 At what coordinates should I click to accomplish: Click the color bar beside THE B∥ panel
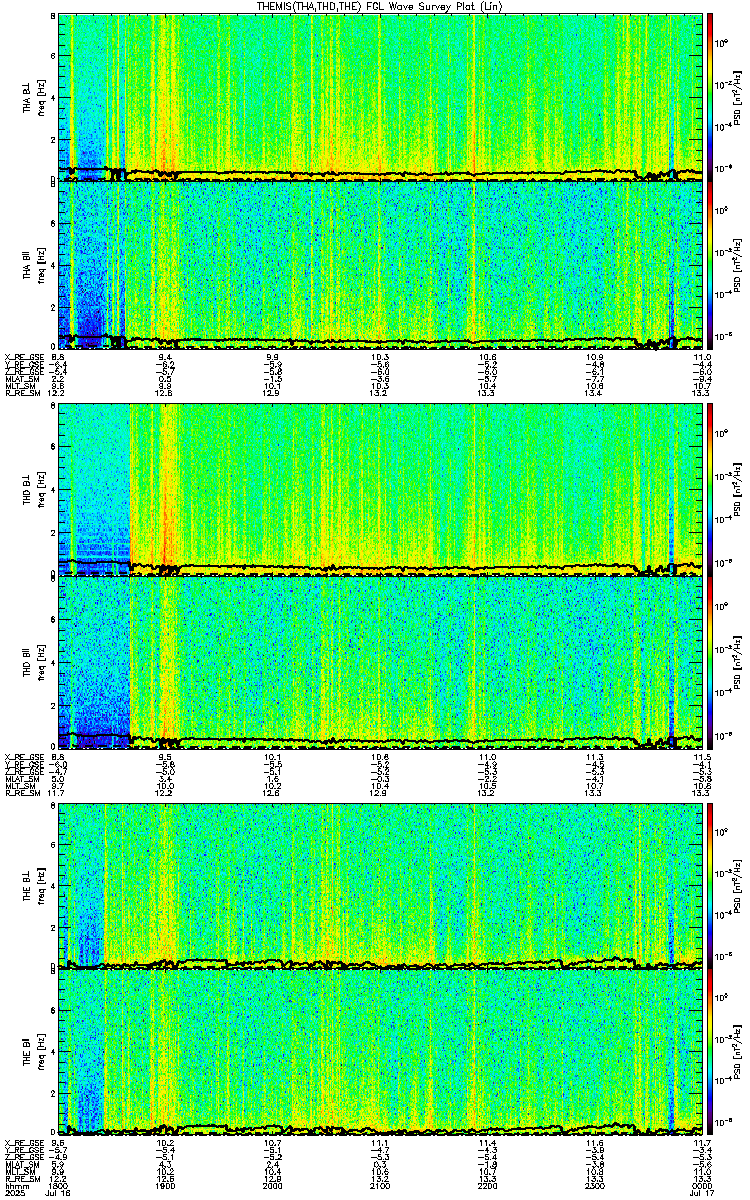711,1052
